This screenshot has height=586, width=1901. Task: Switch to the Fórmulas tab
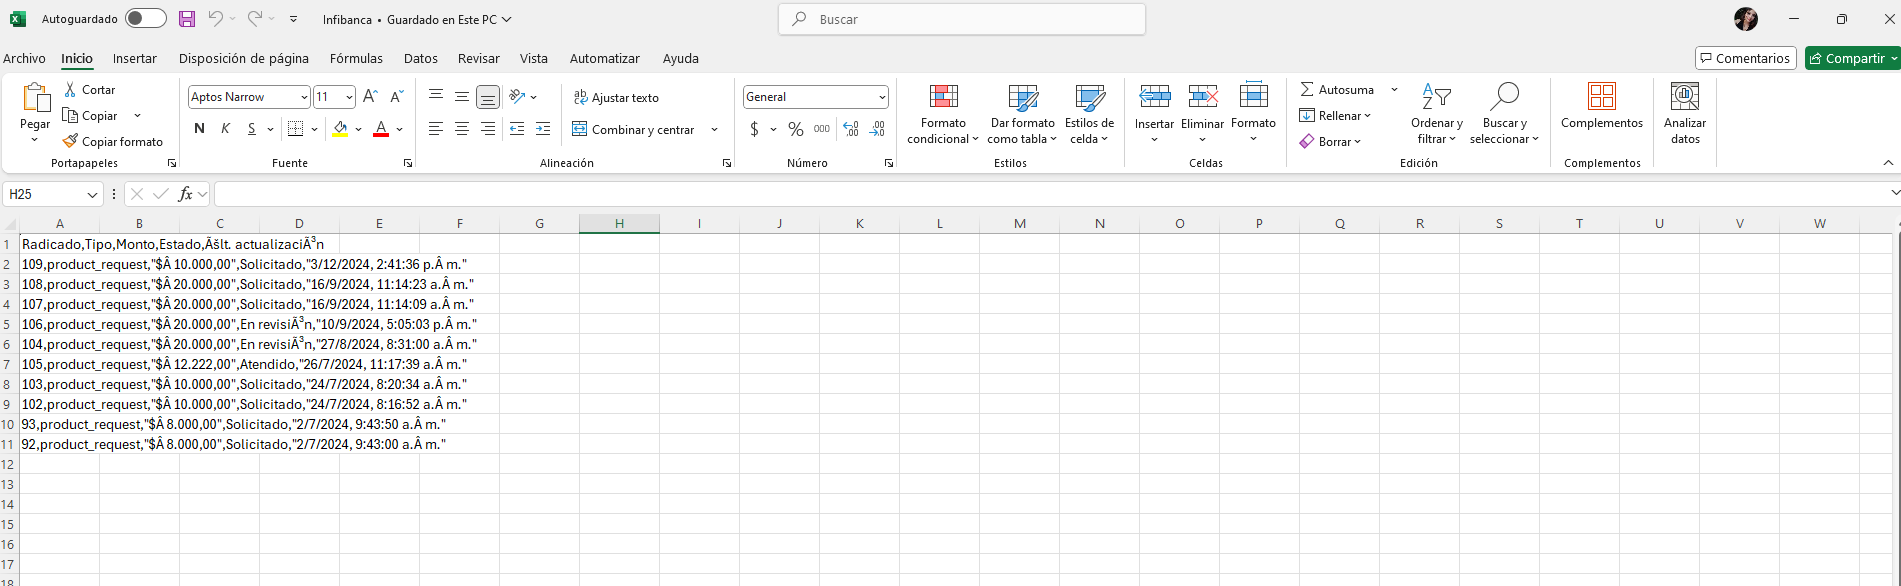[356, 58]
